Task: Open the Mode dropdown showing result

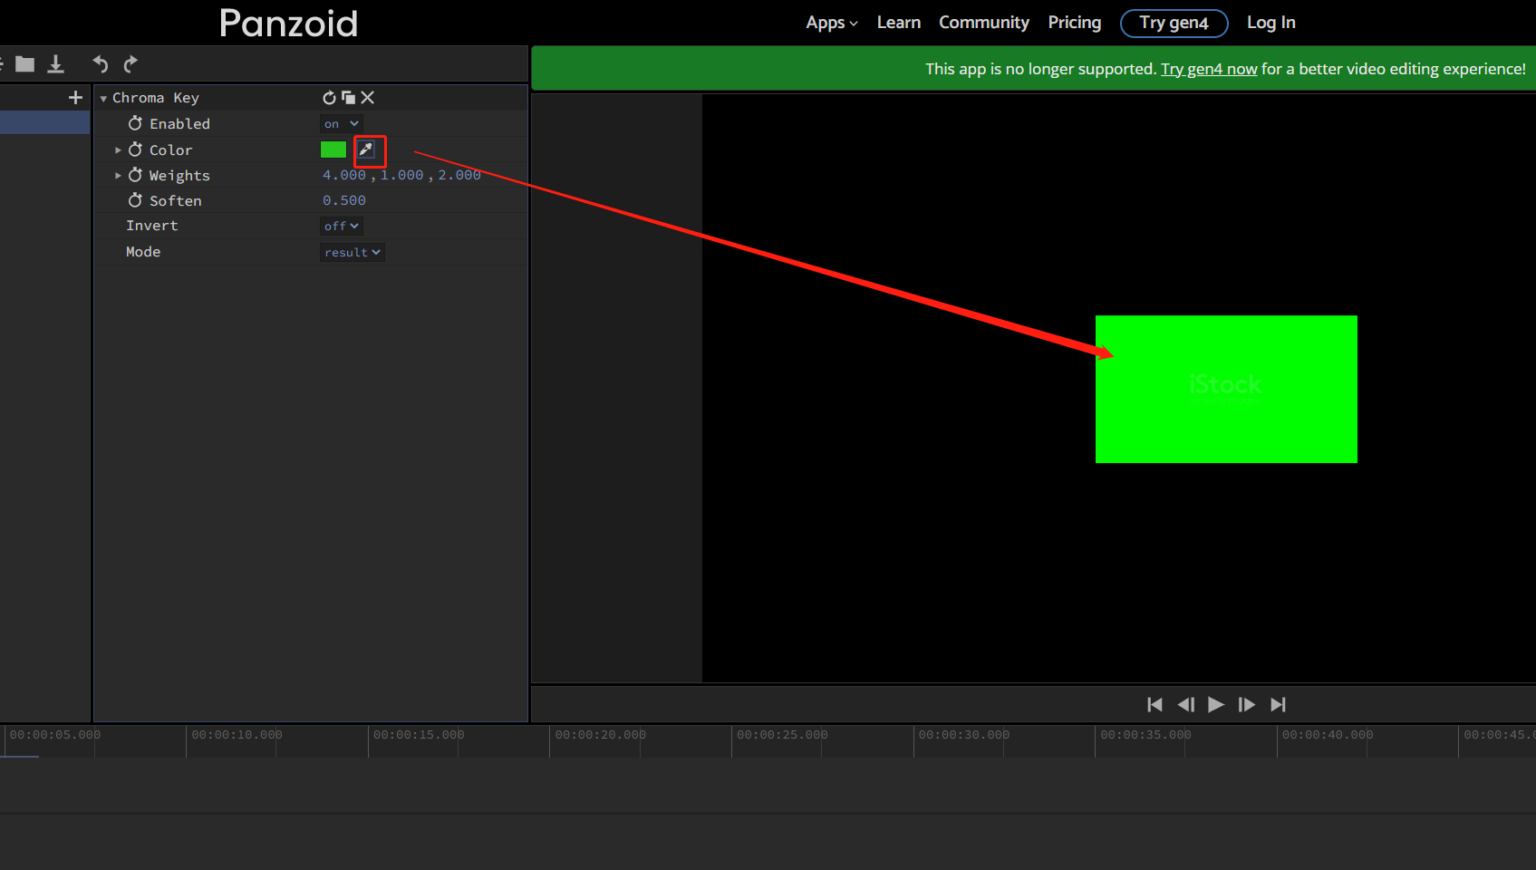Action: (x=352, y=251)
